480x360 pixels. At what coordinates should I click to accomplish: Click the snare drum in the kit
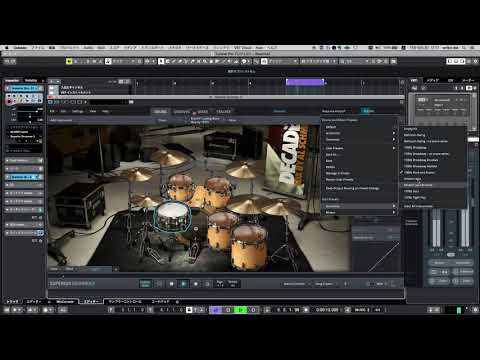pyautogui.click(x=173, y=216)
